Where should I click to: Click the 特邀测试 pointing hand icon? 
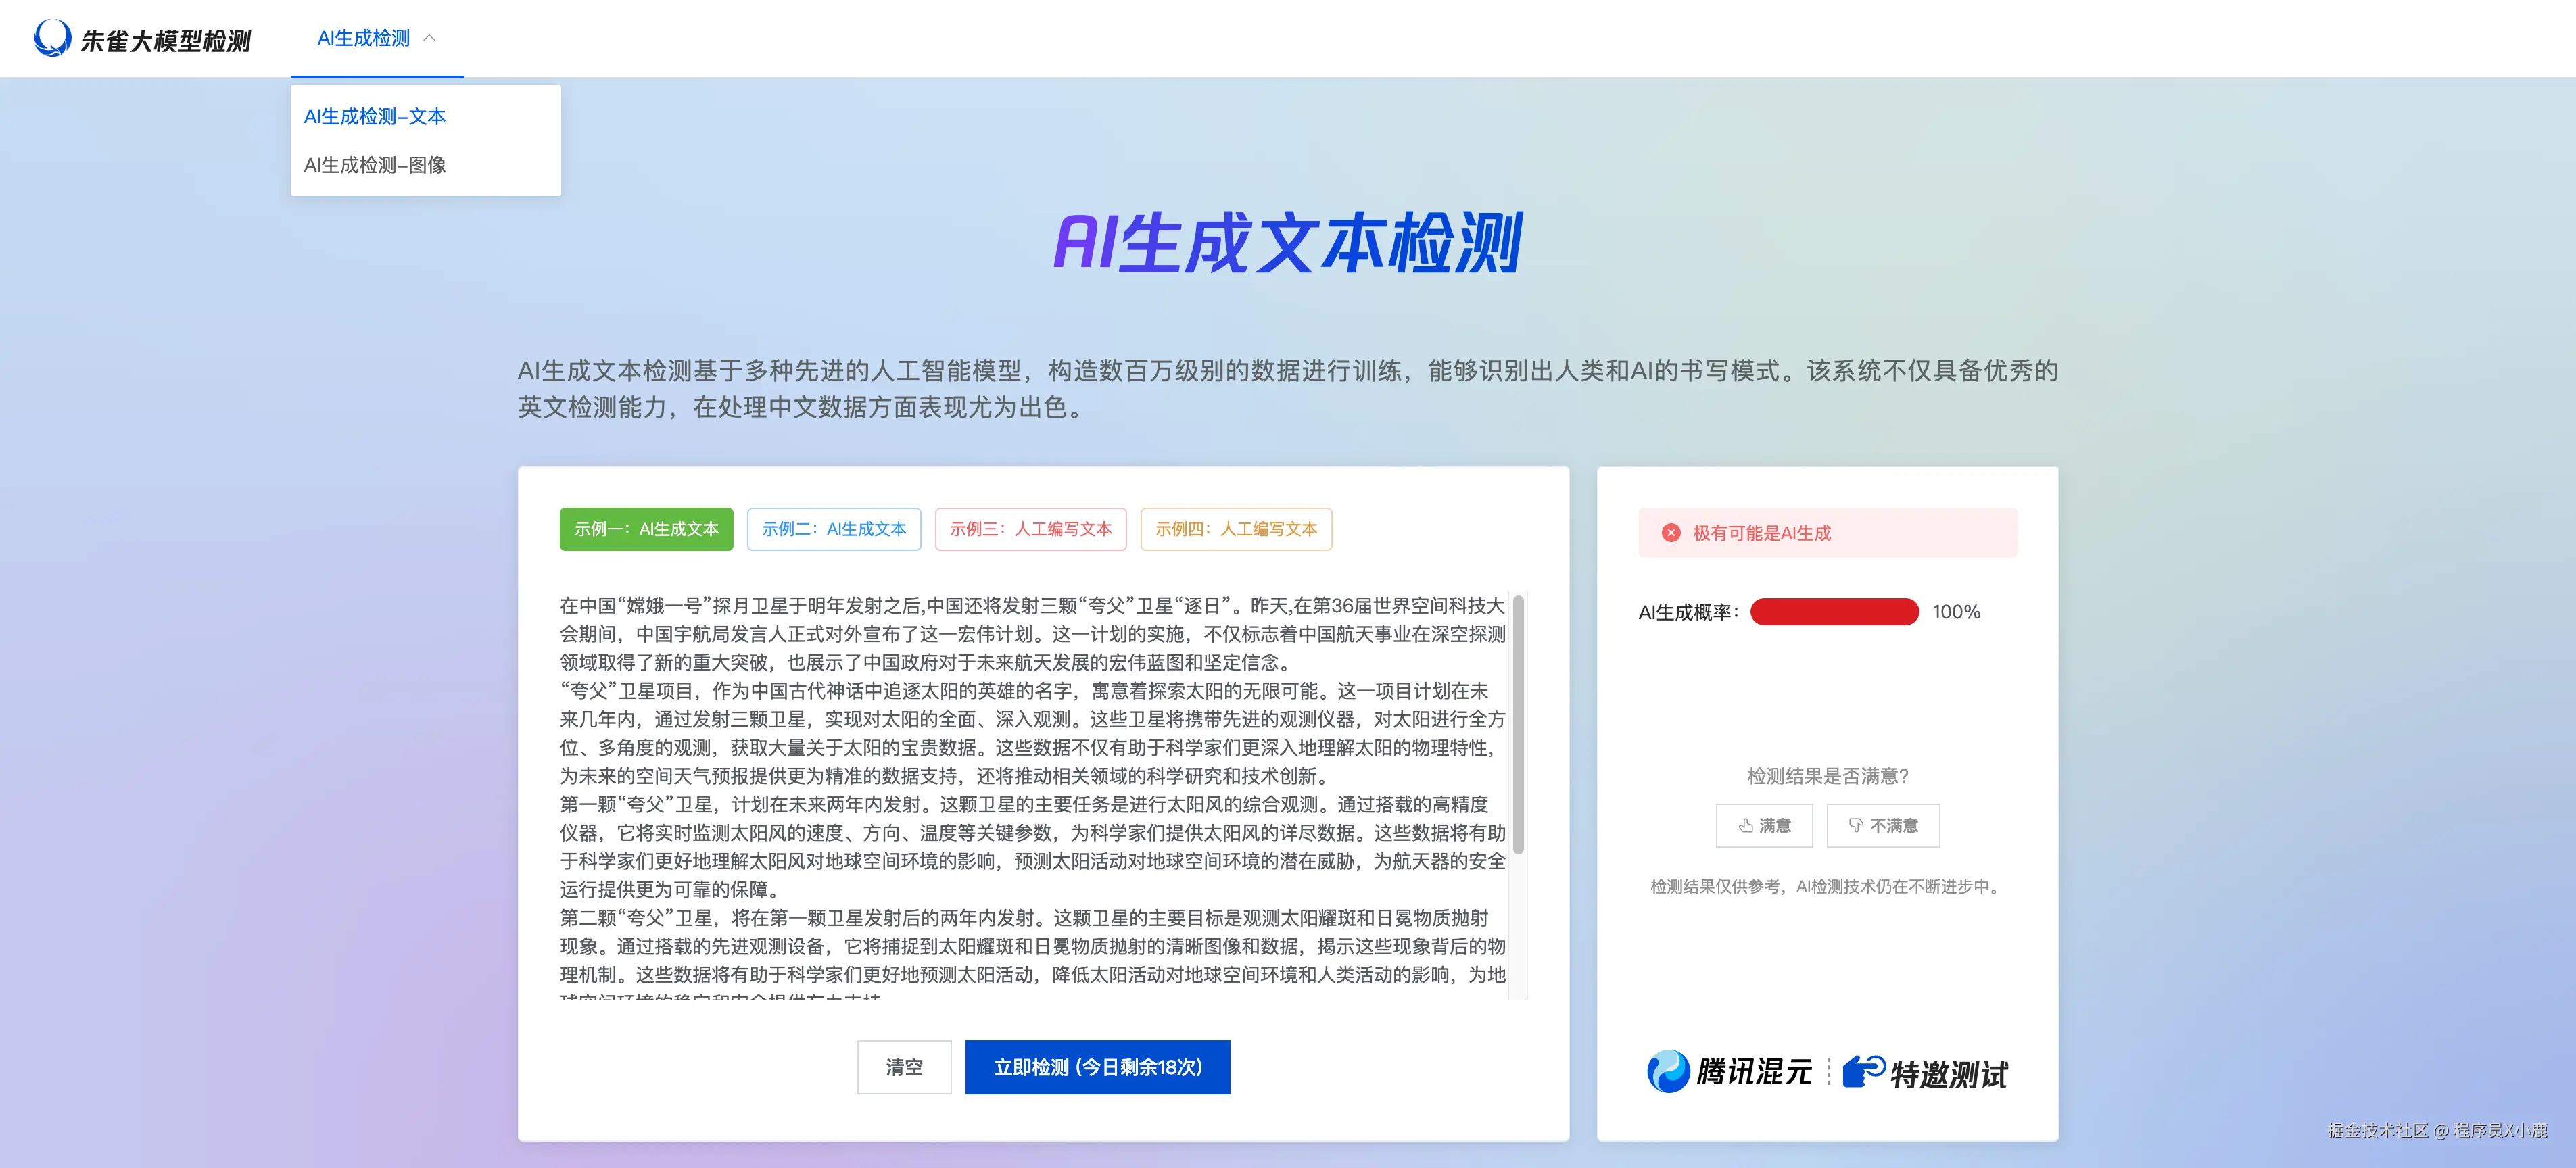(x=1863, y=1071)
